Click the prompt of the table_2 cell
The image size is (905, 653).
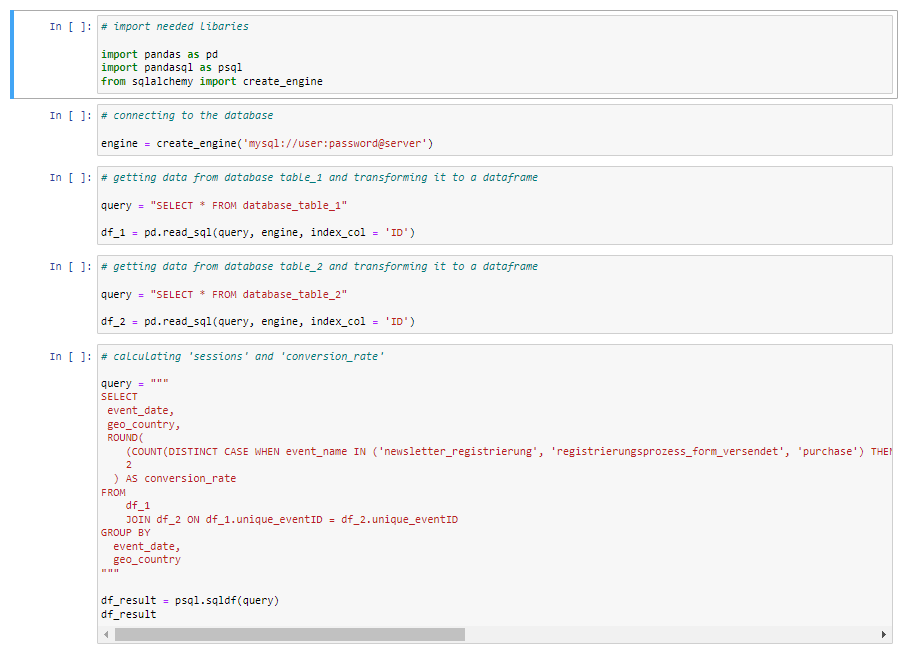70,267
